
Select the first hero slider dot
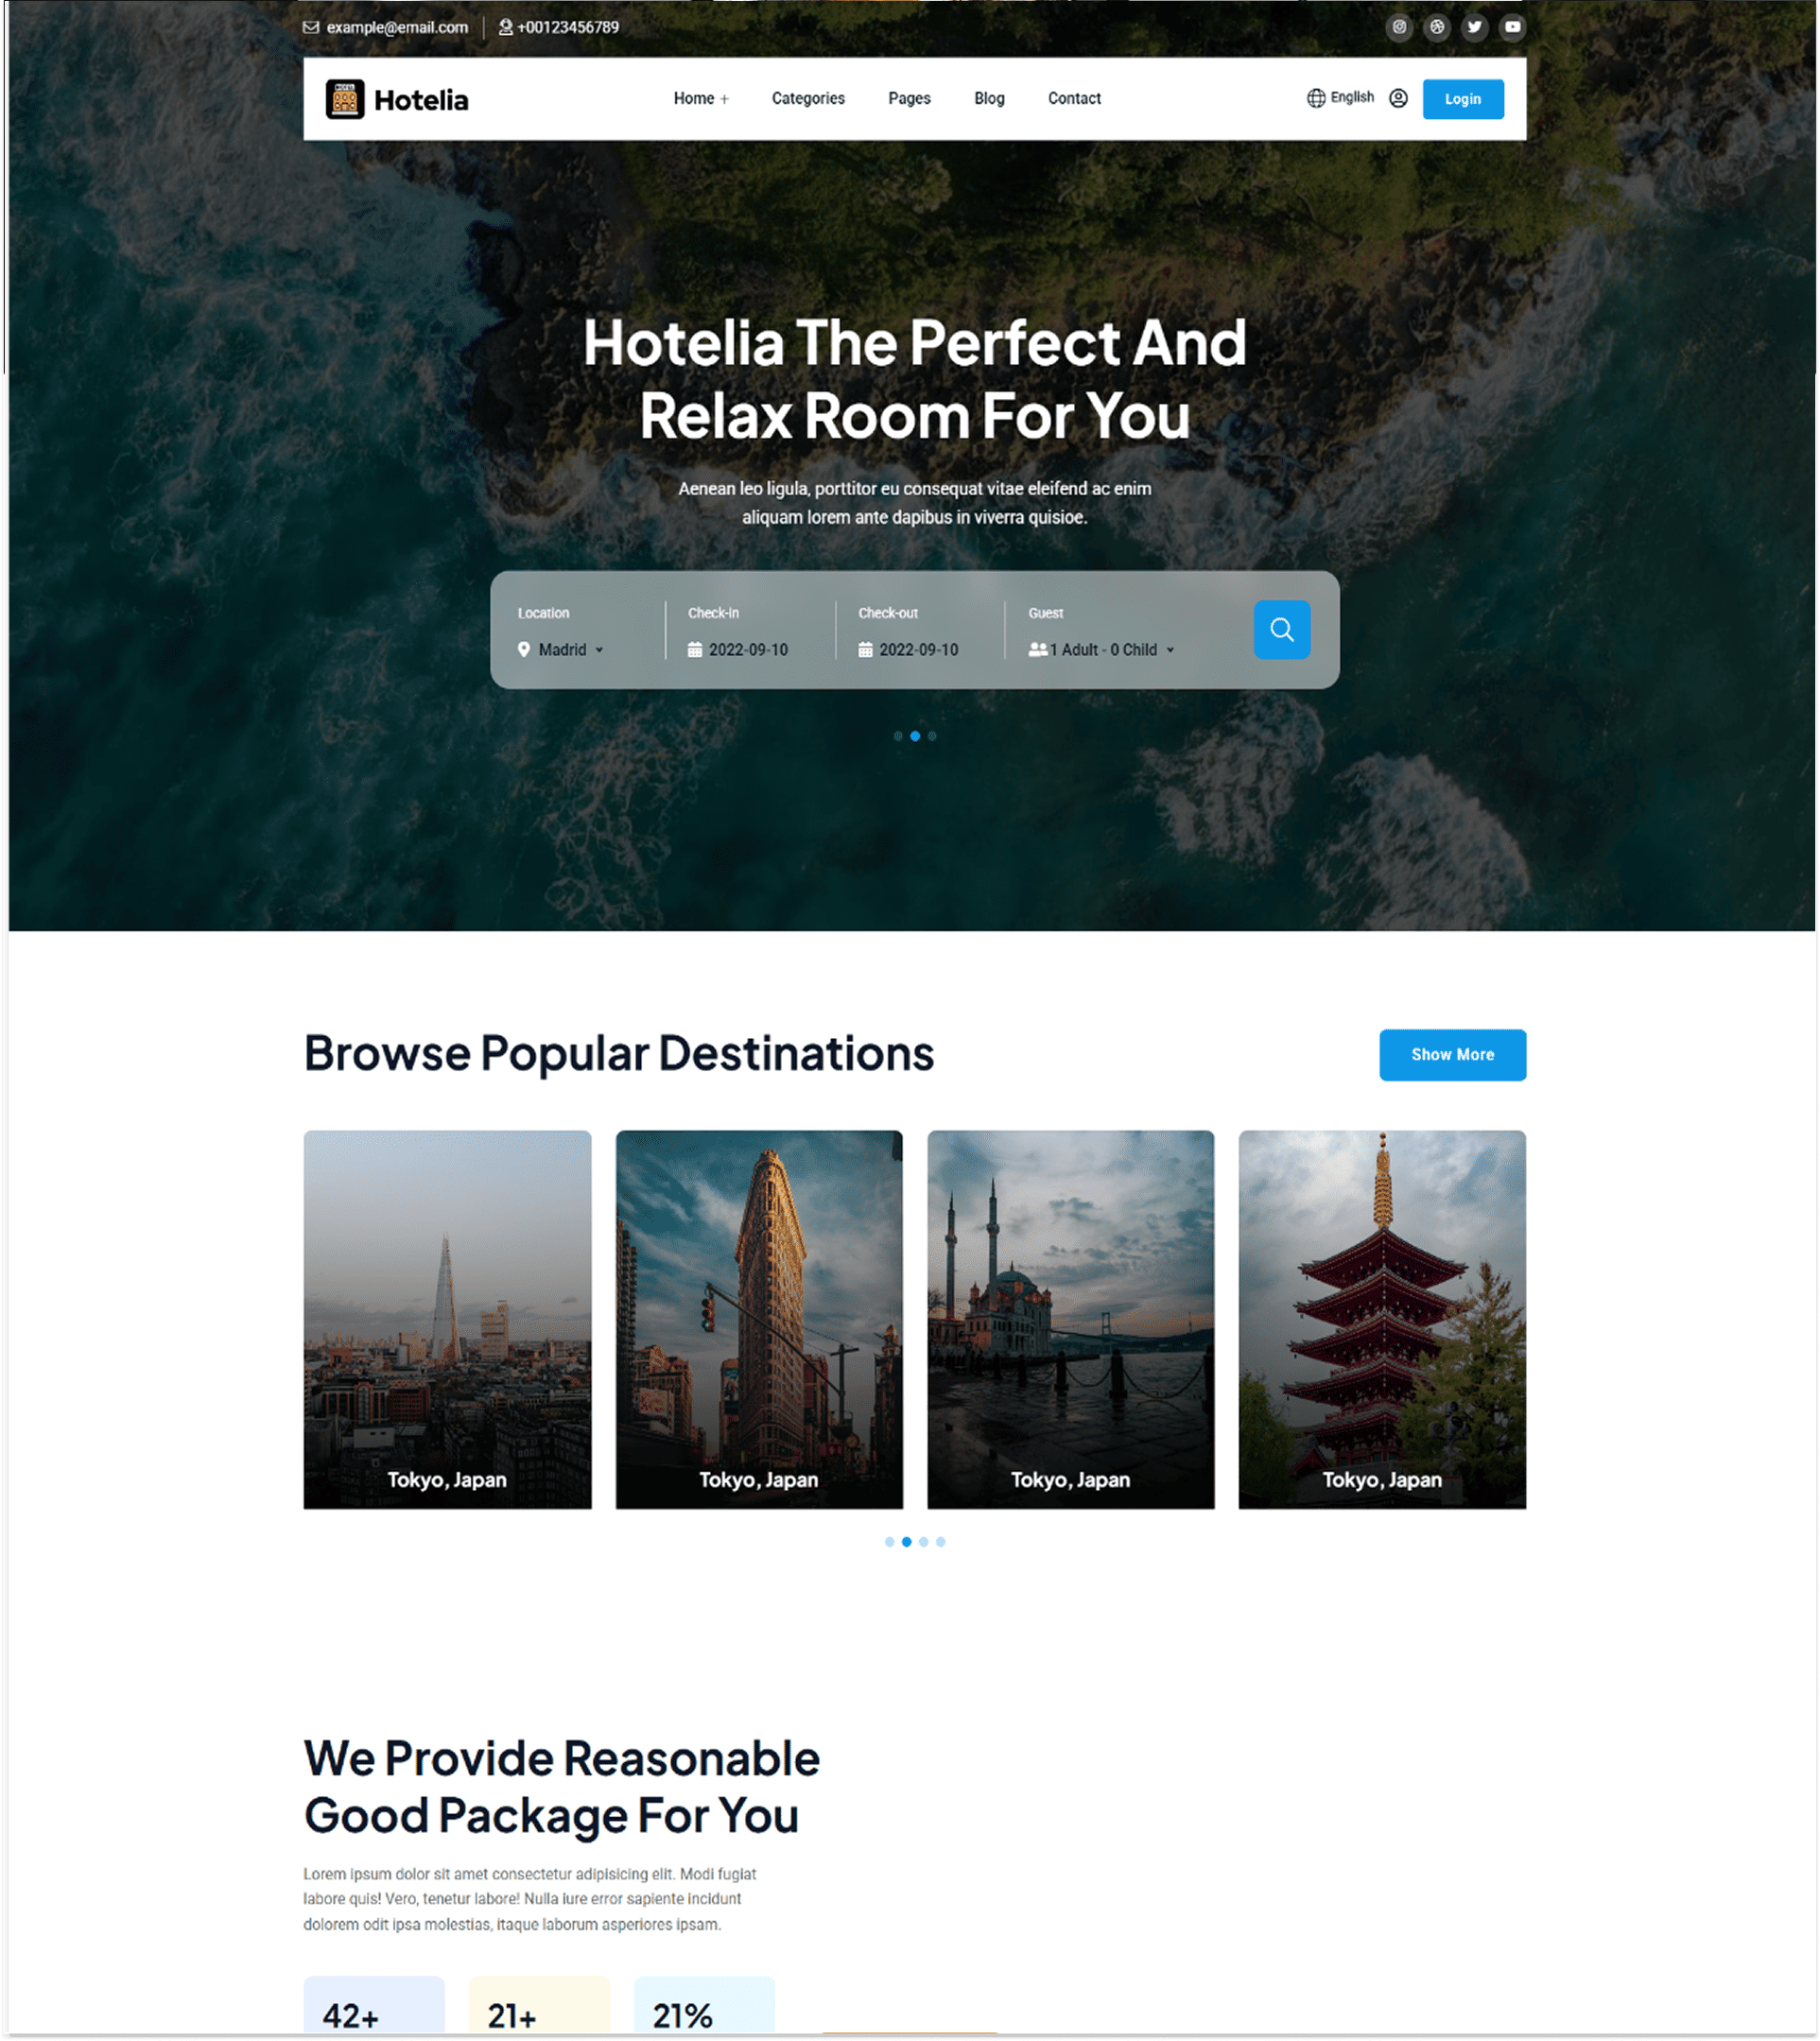(898, 736)
